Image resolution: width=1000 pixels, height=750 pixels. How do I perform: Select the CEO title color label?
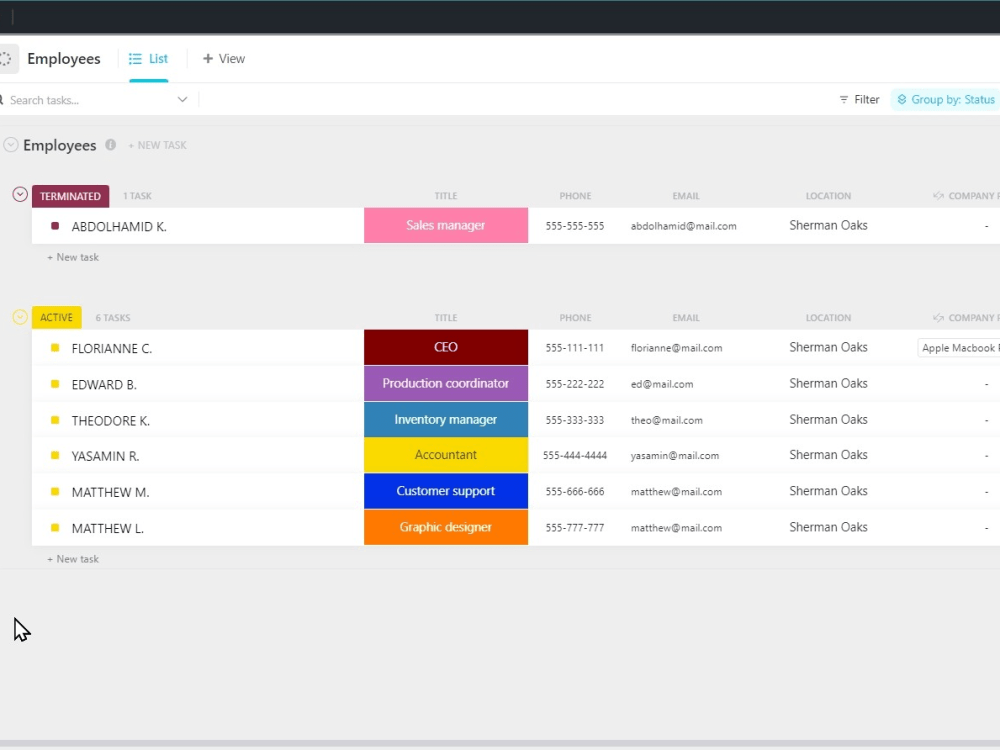[445, 347]
